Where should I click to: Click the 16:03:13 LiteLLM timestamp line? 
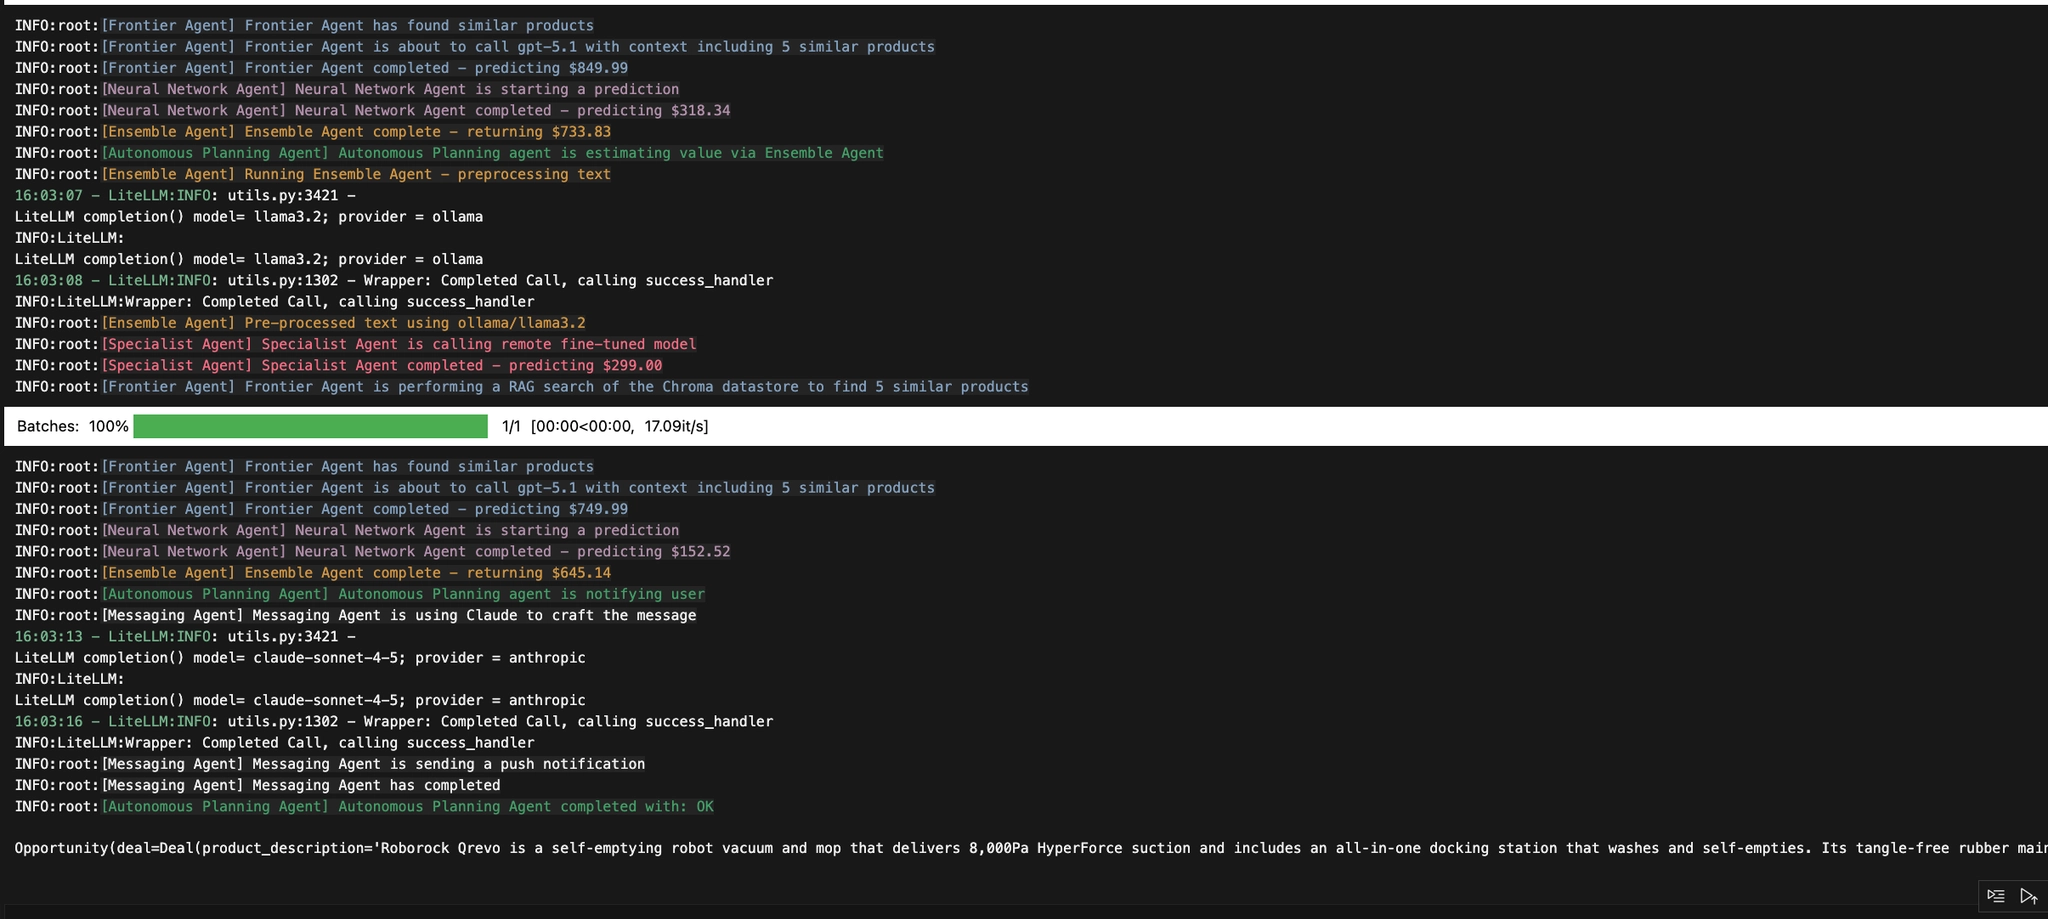pyautogui.click(x=185, y=636)
